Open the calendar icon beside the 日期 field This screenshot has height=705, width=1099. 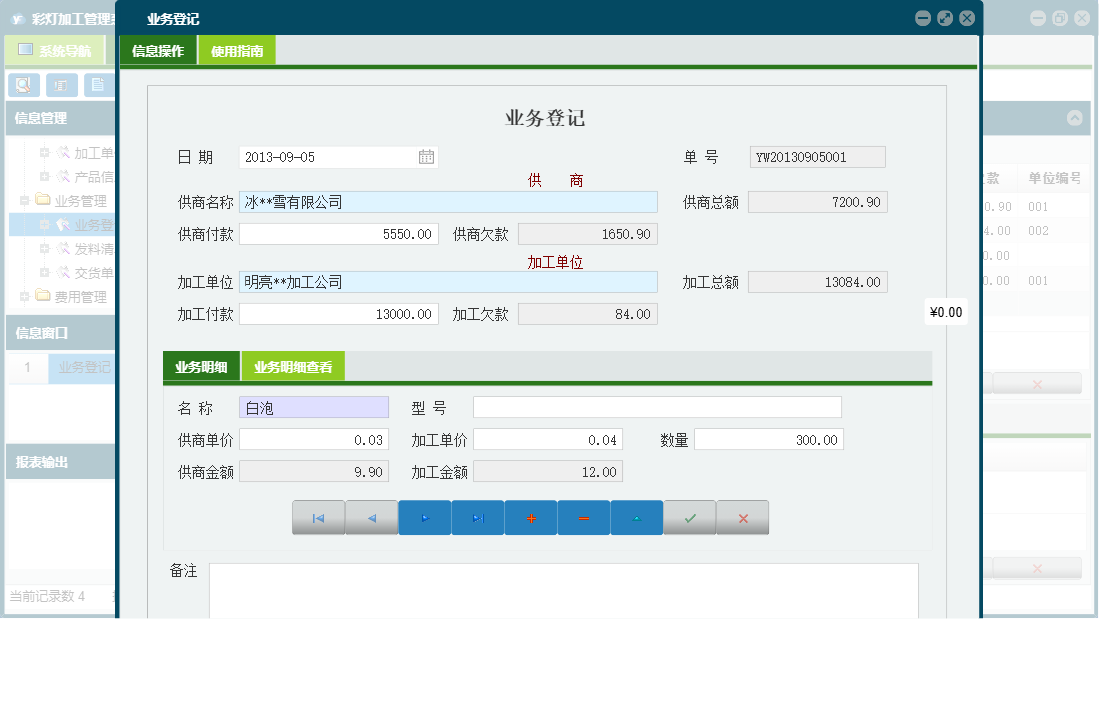click(424, 156)
